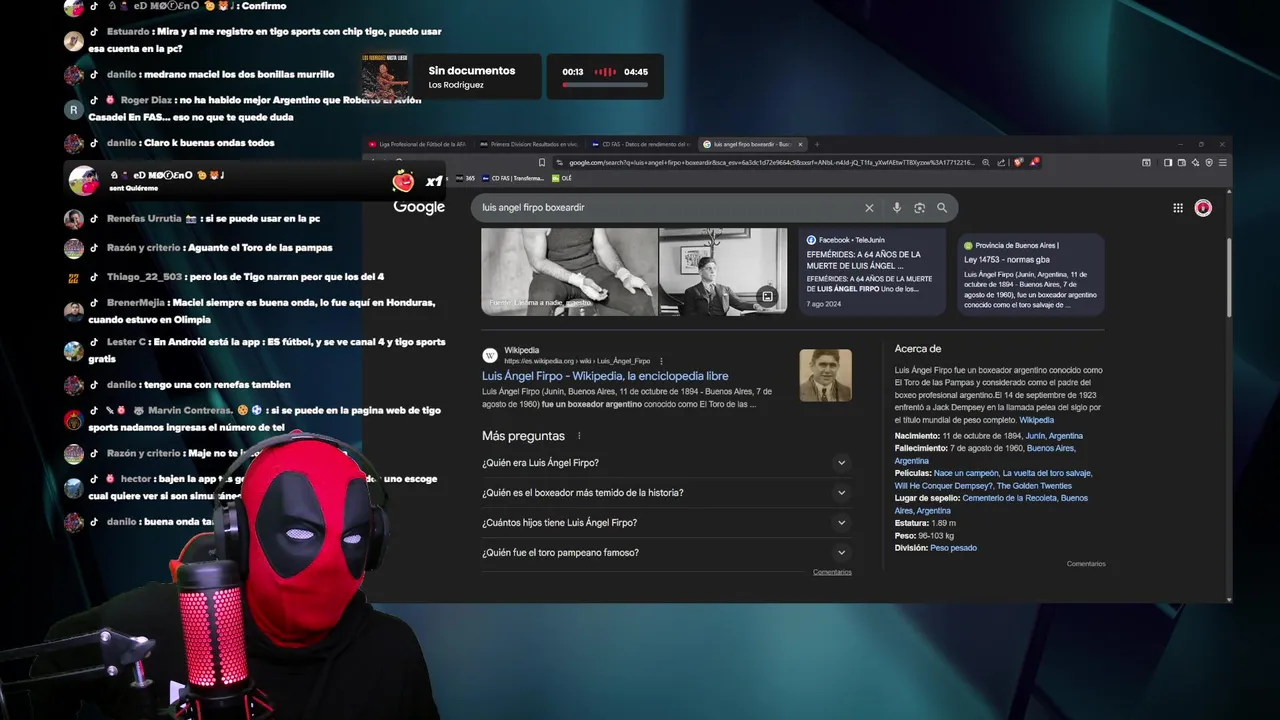Open the VPN shield icon in toolbar
This screenshot has width=1280, height=720.
coord(1209,162)
